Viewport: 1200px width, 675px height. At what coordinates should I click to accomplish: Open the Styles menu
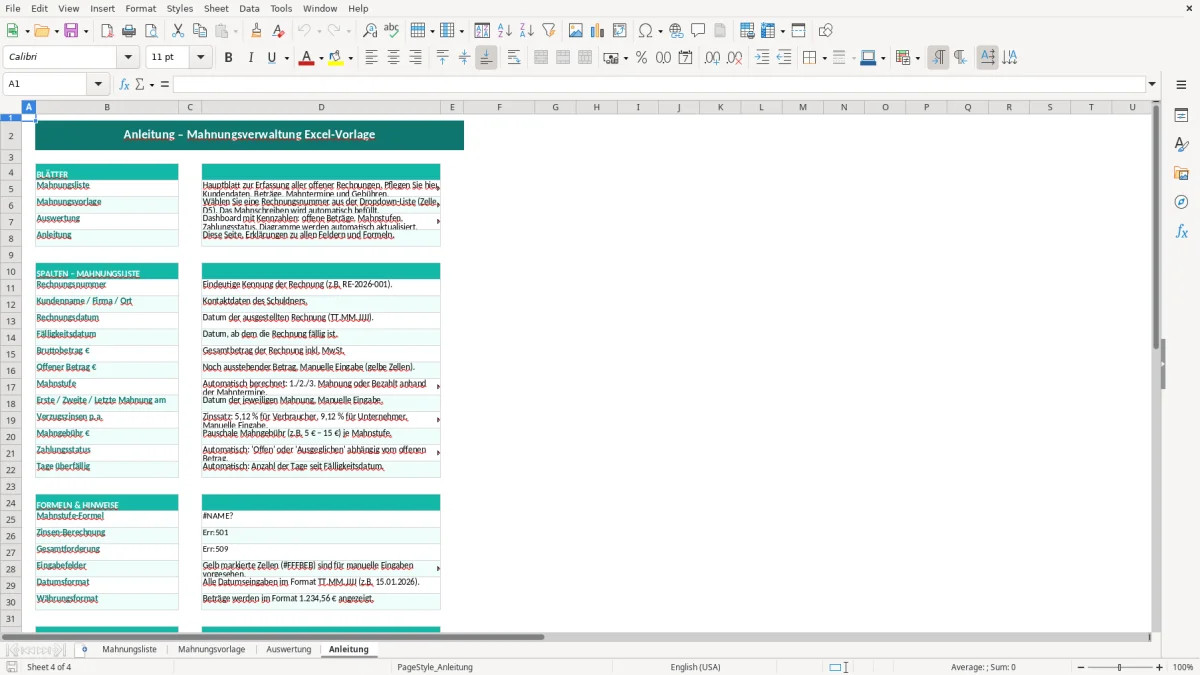180,8
